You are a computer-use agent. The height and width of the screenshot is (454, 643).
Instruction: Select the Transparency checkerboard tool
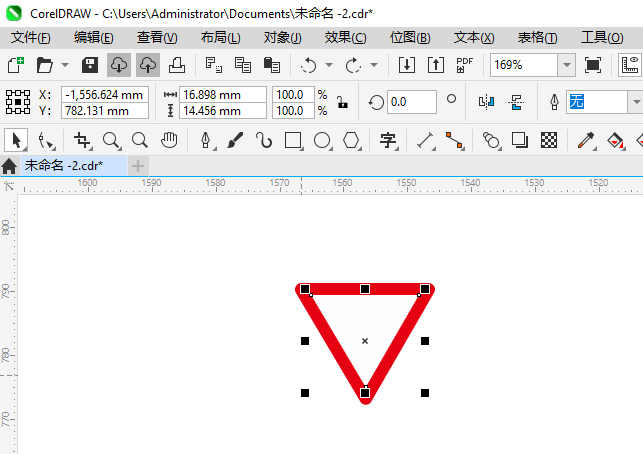point(549,140)
